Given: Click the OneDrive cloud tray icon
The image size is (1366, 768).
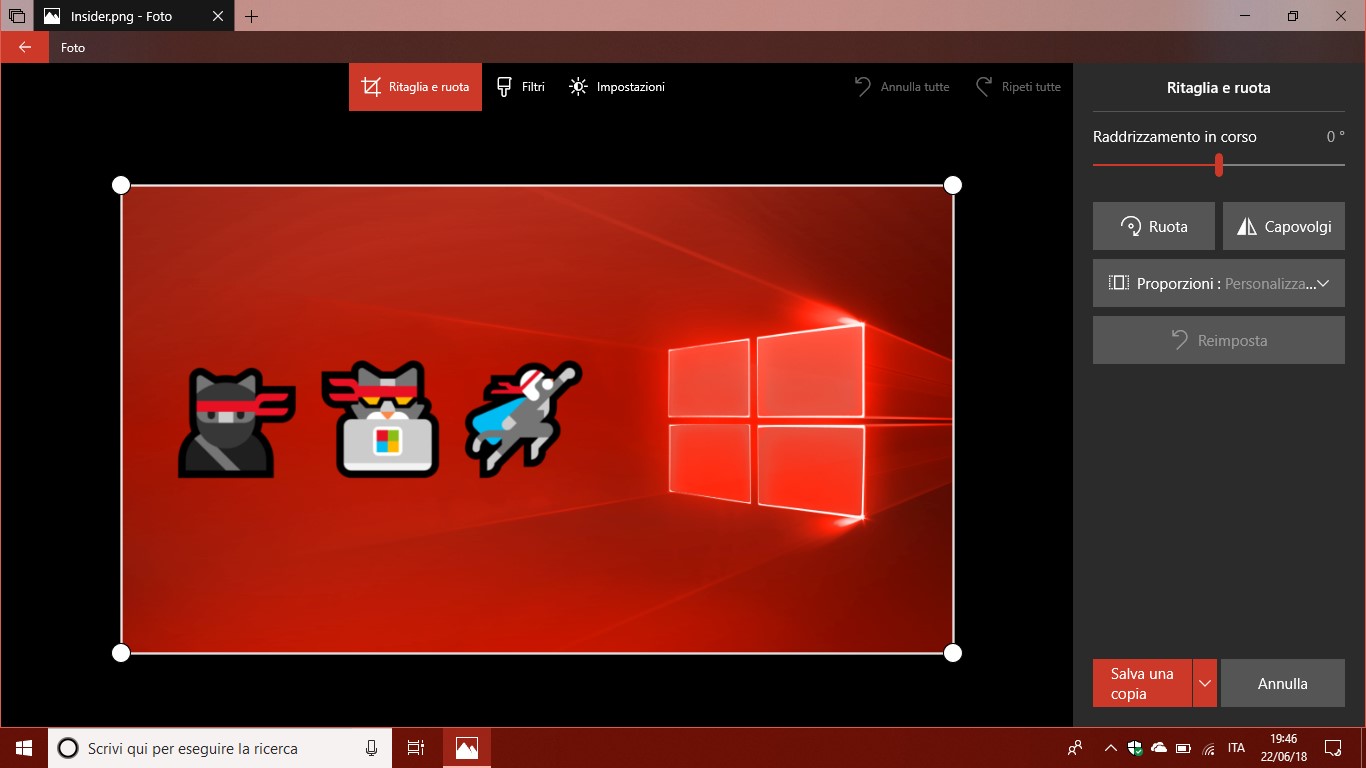Looking at the screenshot, I should 1159,748.
